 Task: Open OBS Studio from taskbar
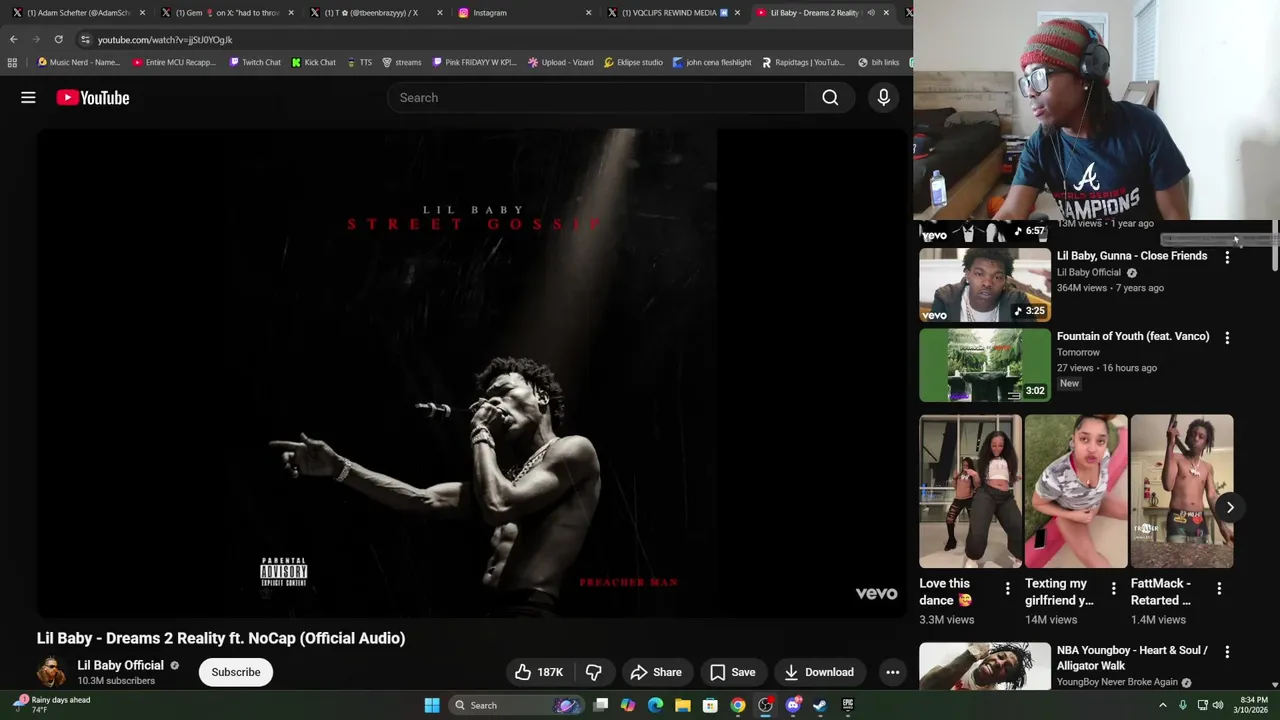tap(765, 705)
